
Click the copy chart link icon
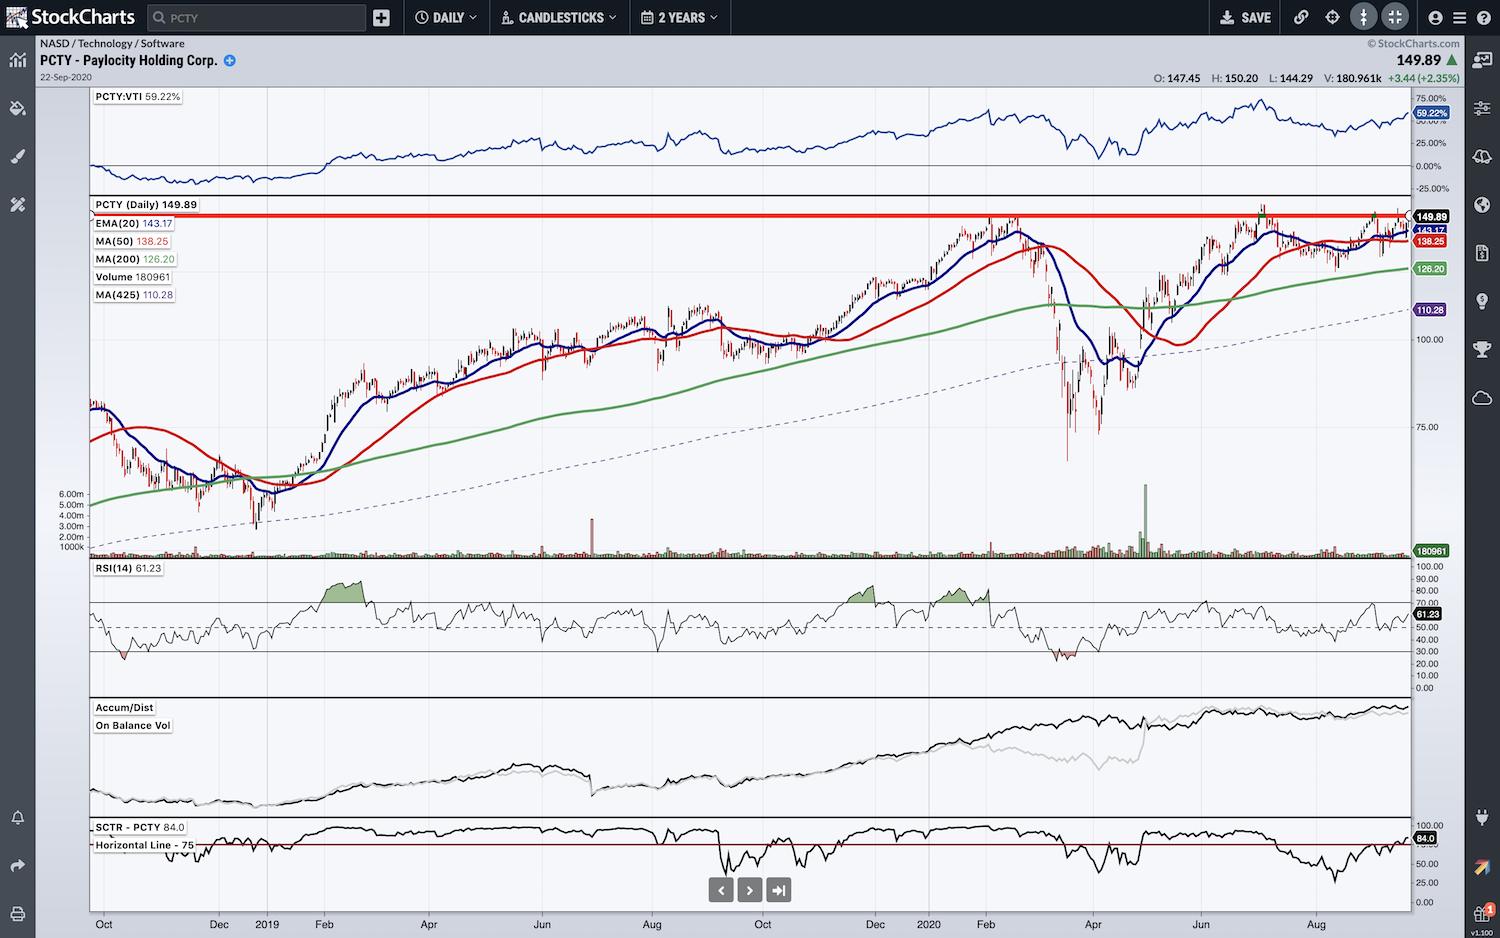tap(1301, 17)
